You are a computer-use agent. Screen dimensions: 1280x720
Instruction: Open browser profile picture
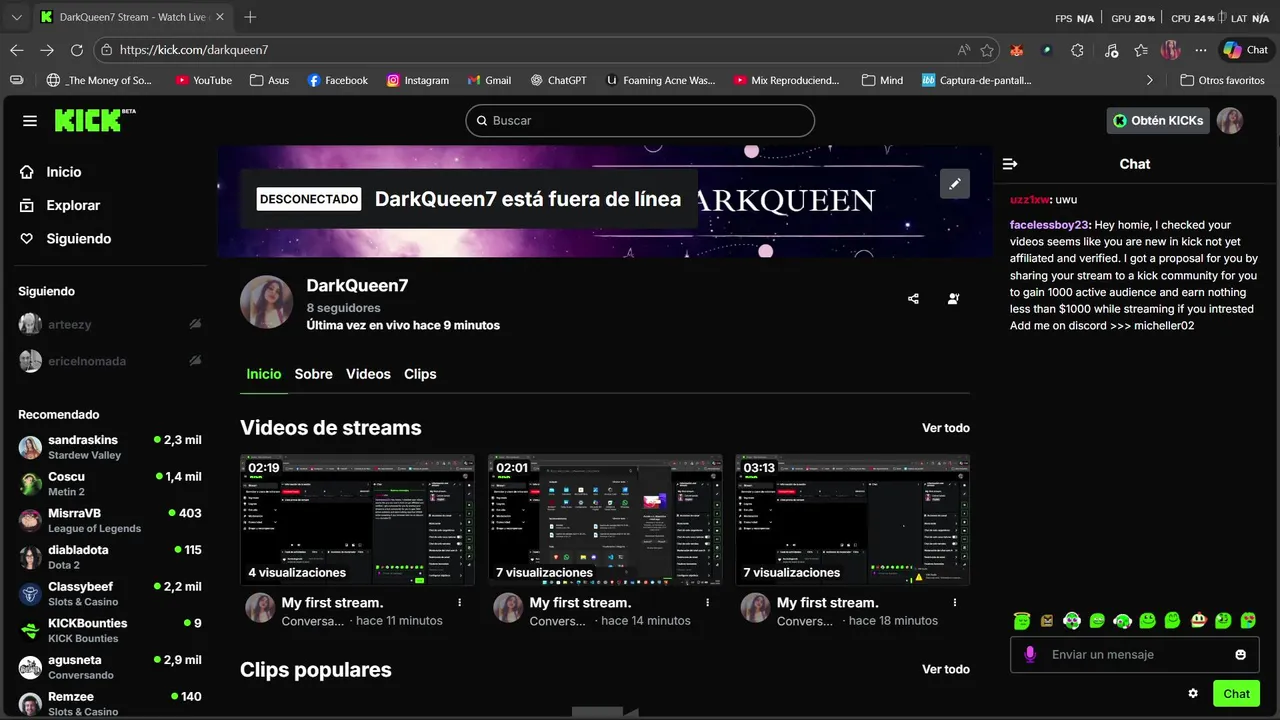click(x=1171, y=50)
